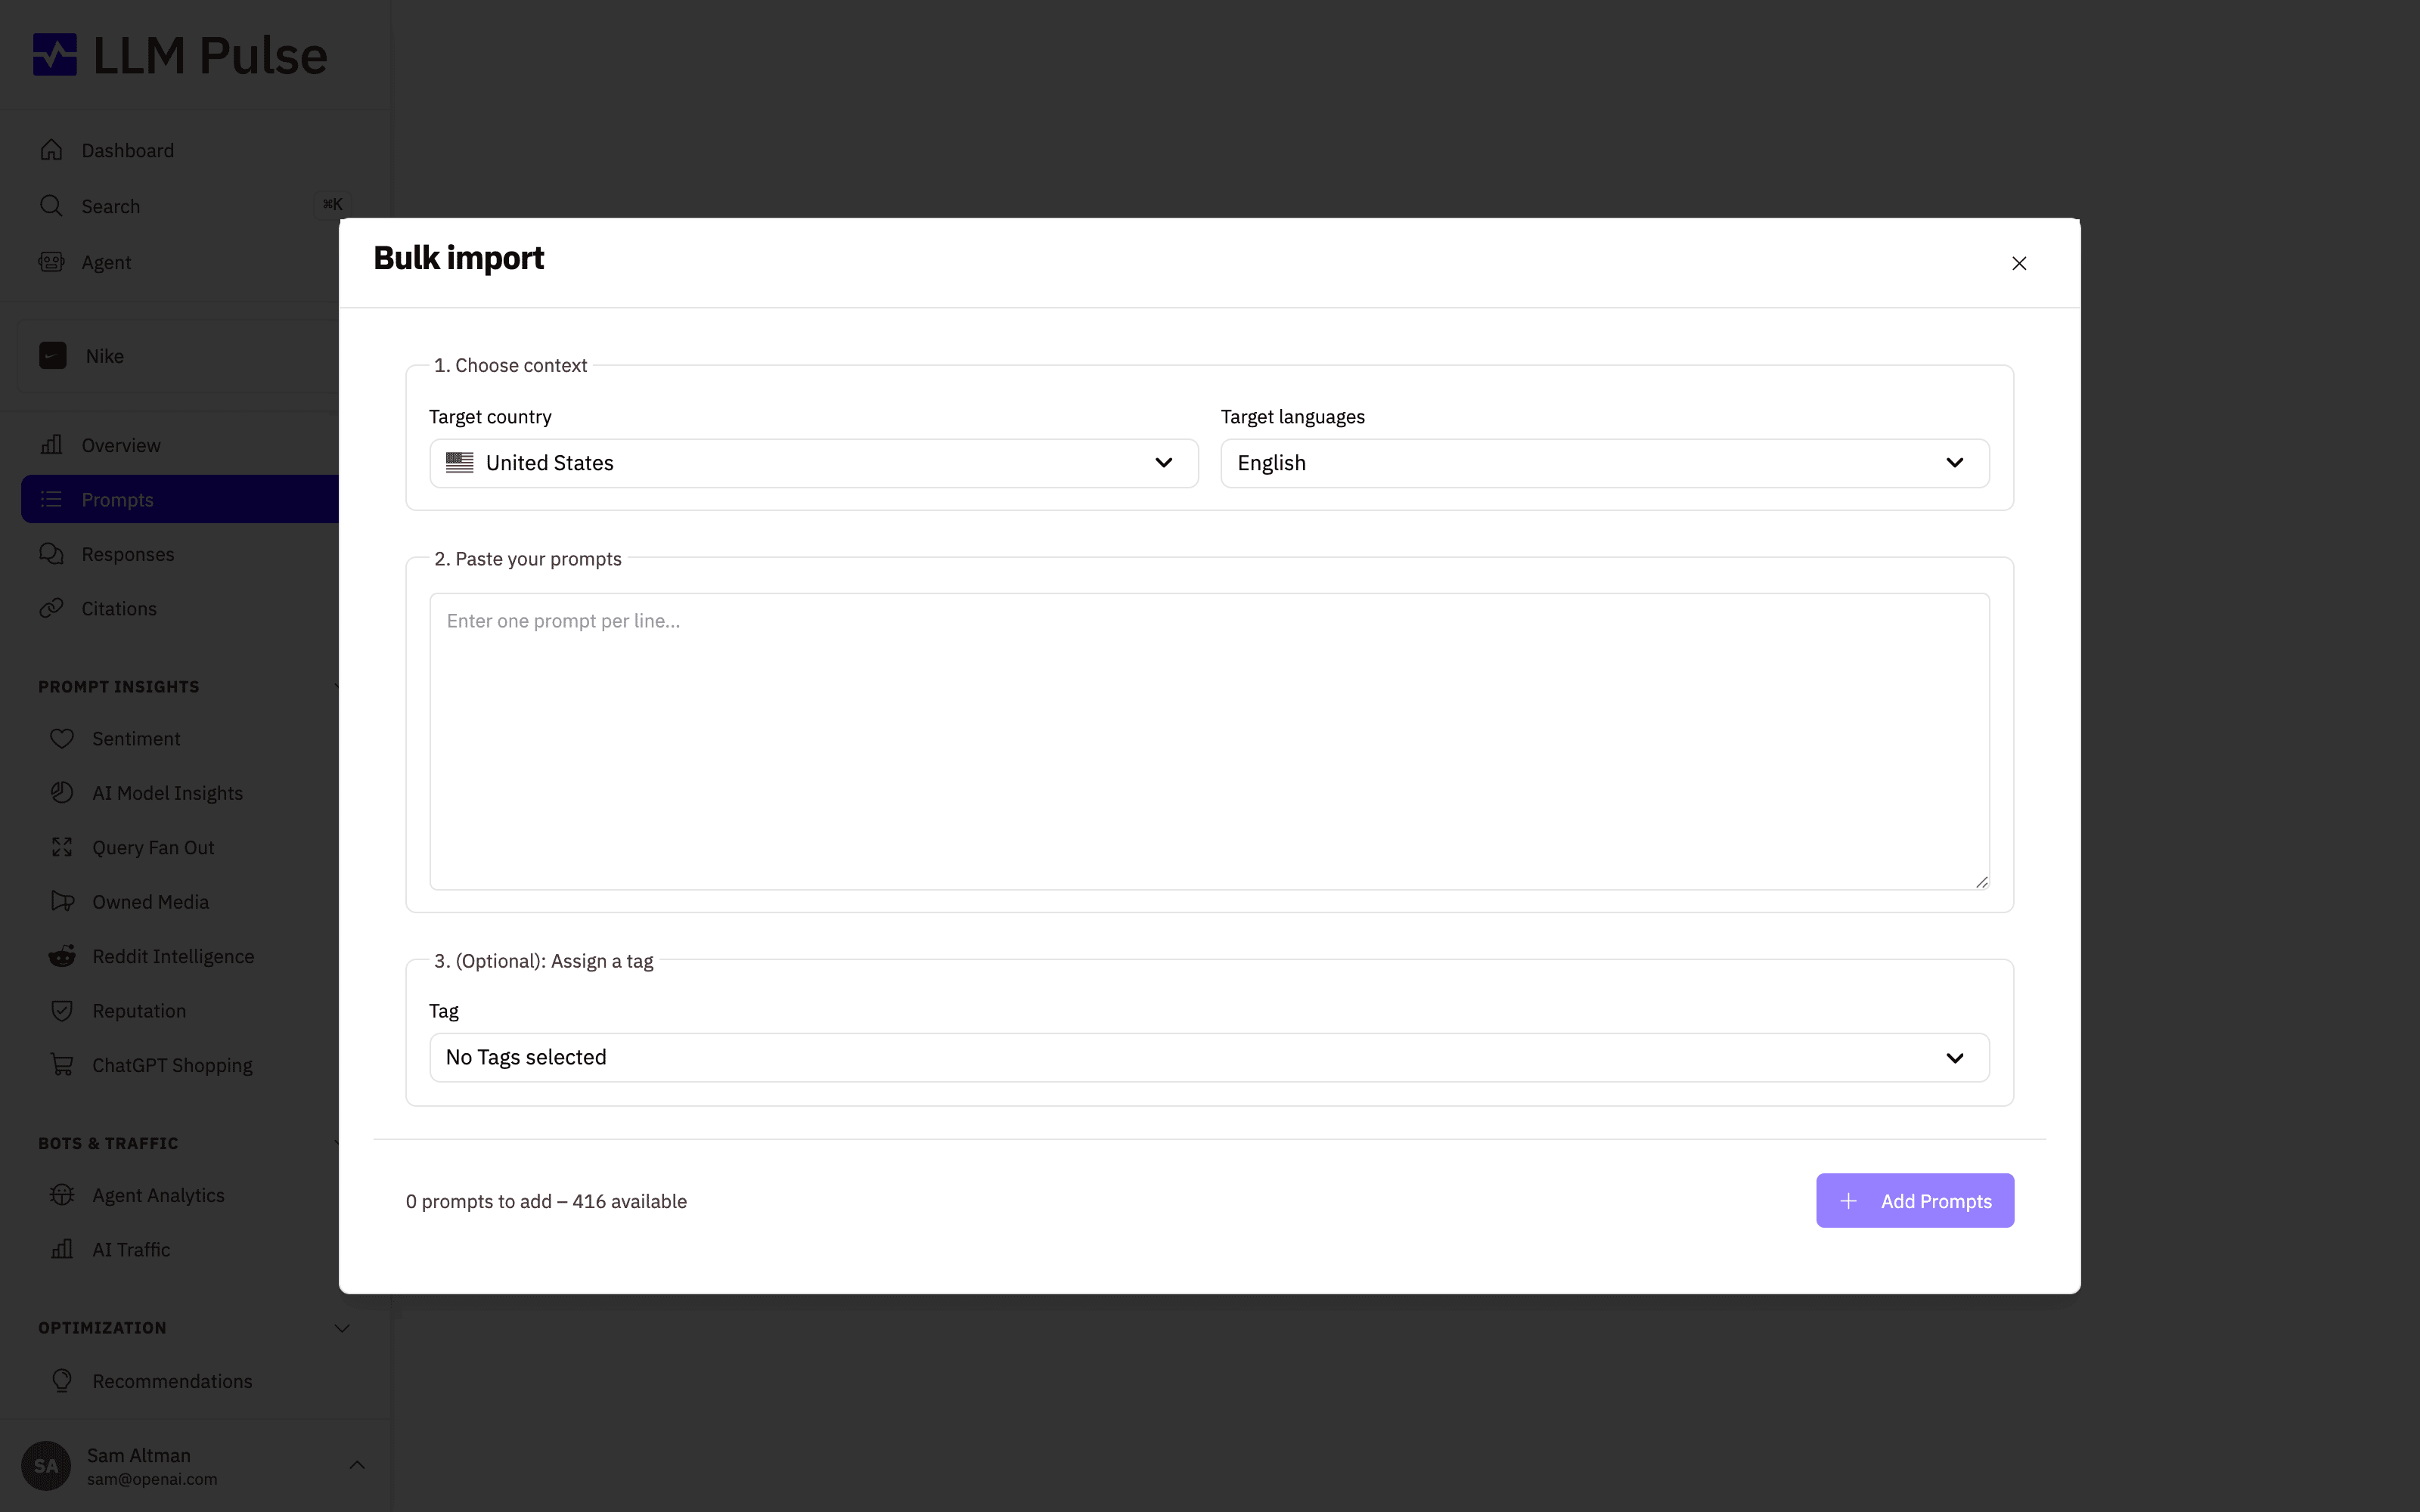Click the AI Traffic chart icon
This screenshot has width=2420, height=1512.
[62, 1249]
